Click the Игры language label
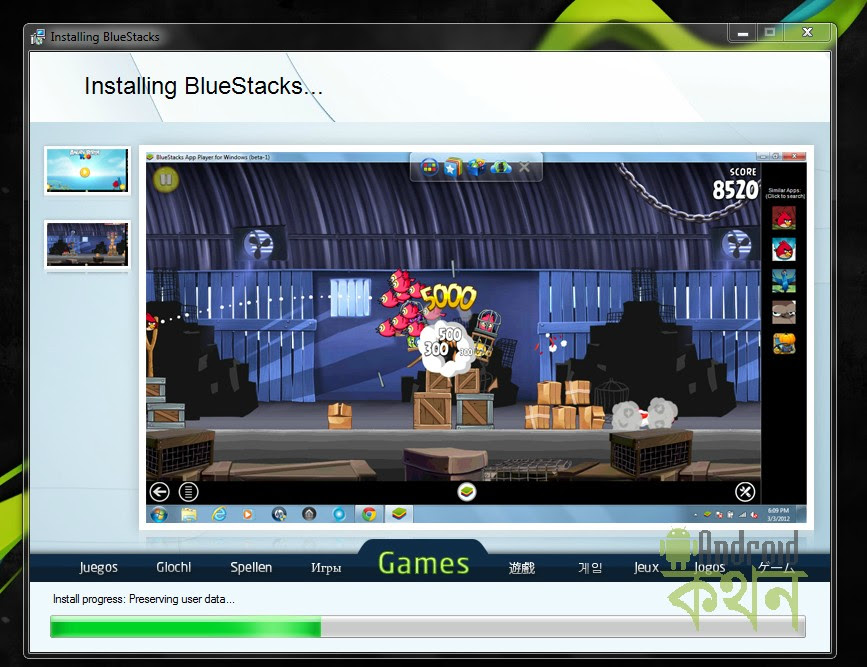867x667 pixels. click(326, 568)
